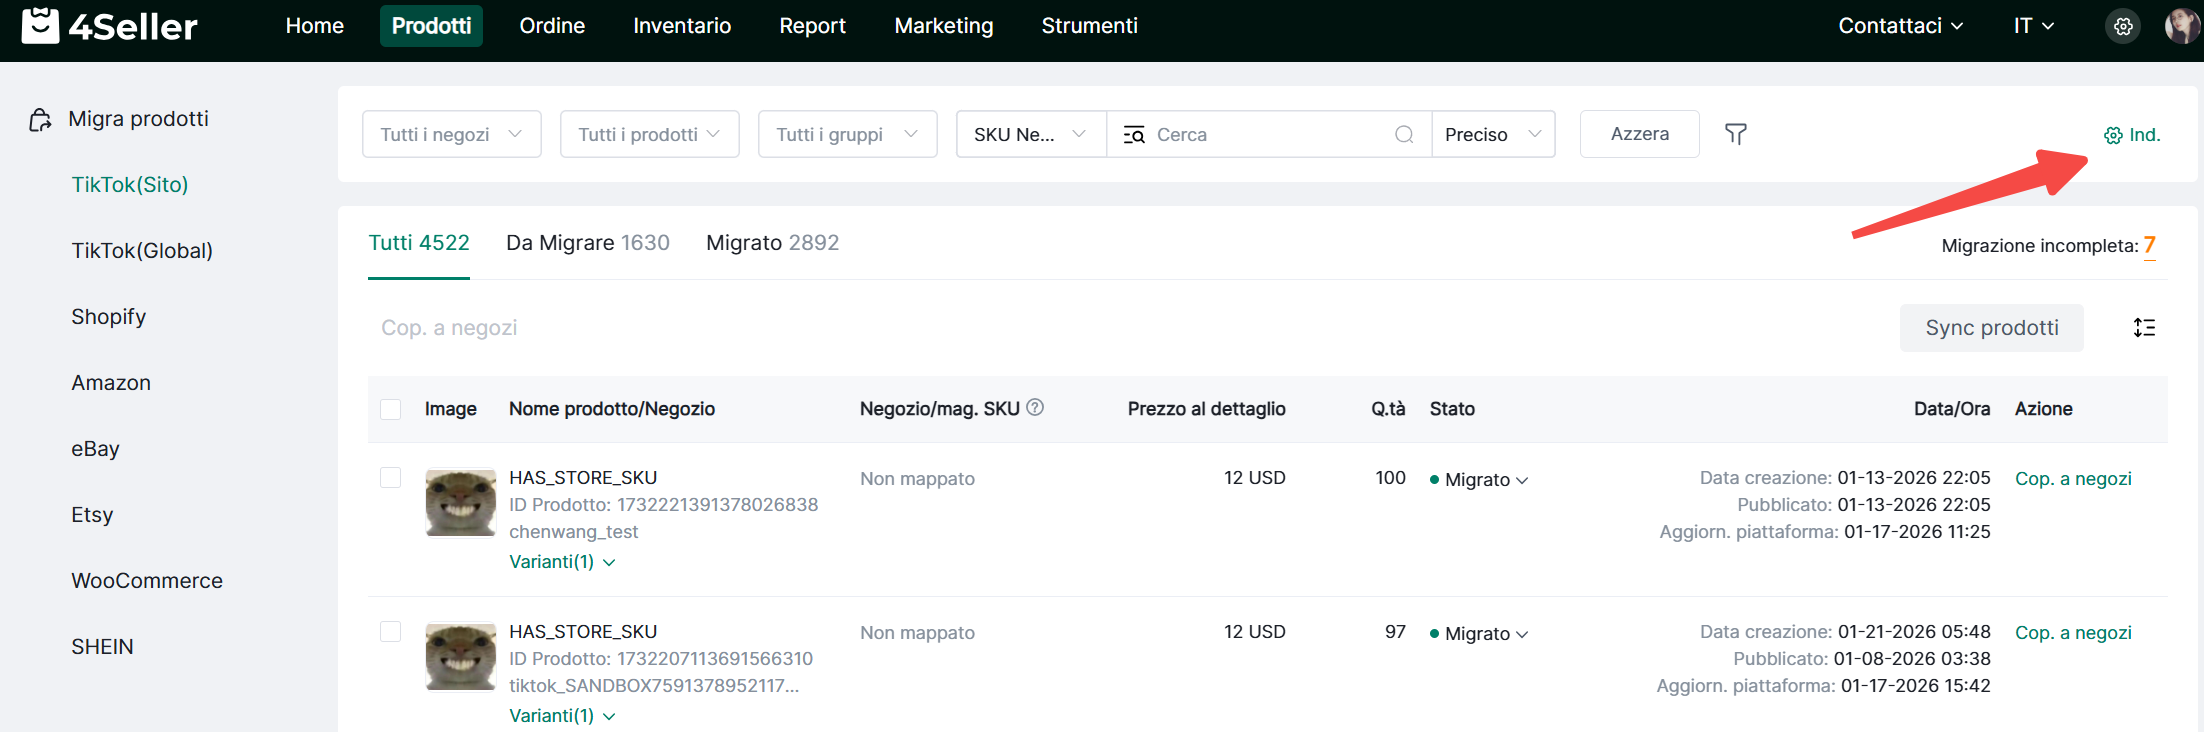Viewport: 2204px width, 732px height.
Task: Open the Tutti i gruppi dropdown
Action: 847,134
